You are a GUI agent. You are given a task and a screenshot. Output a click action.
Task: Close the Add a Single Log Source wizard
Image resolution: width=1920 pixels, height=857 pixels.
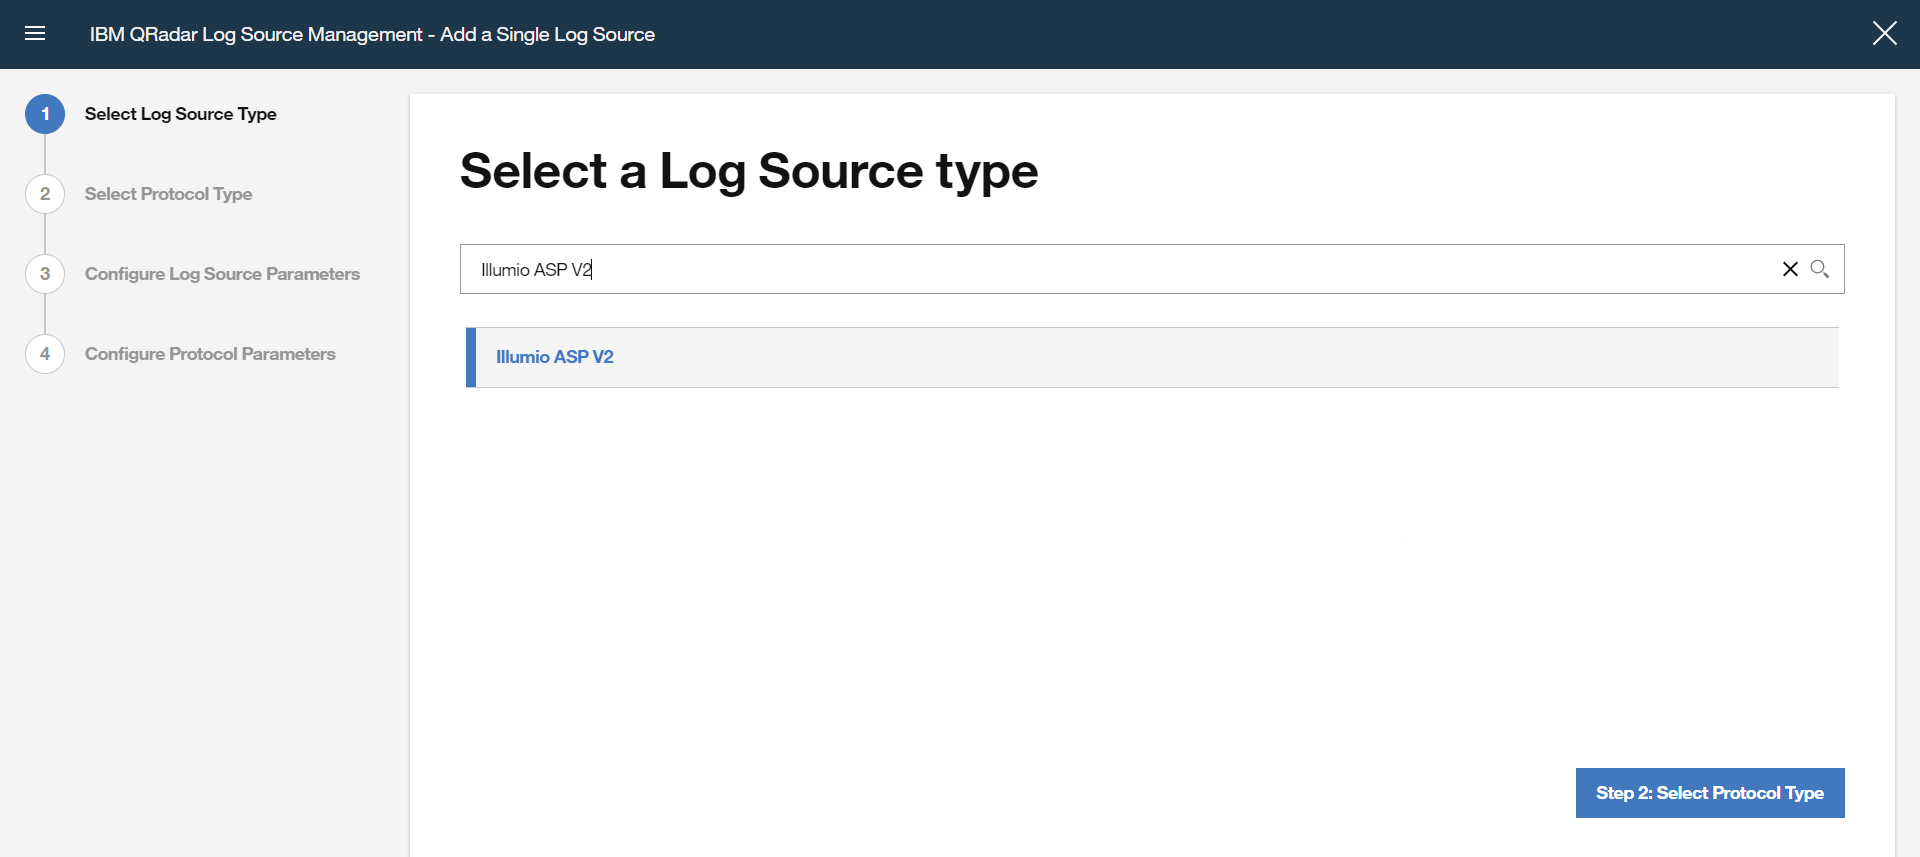tap(1884, 34)
